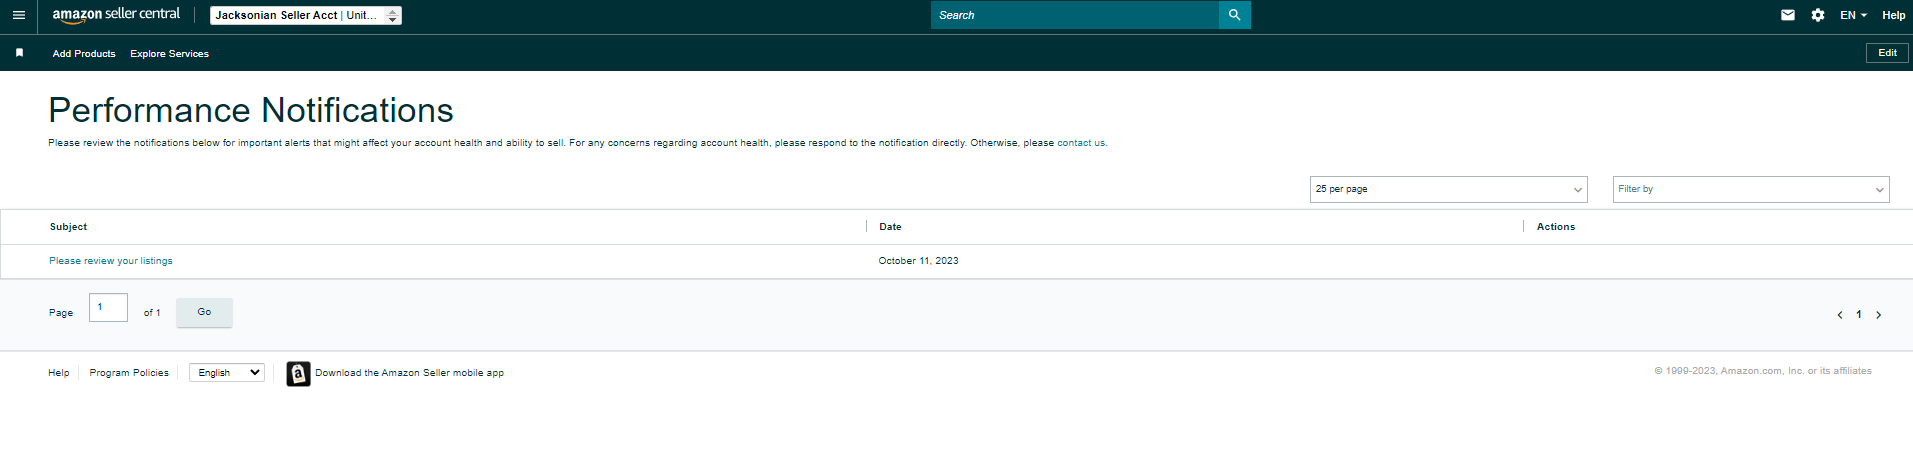Click the page number input field

pyautogui.click(x=108, y=307)
